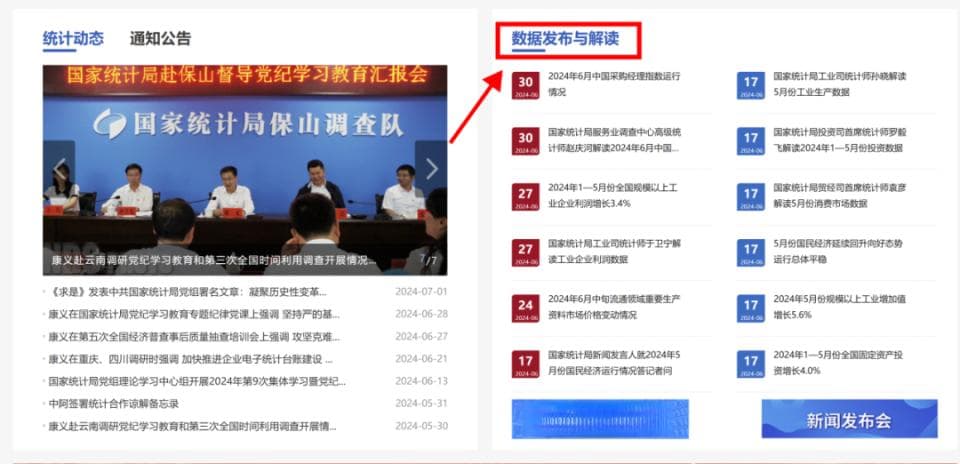This screenshot has width=960, height=464.
Task: Open the blue banner left of 新闻发布会
Action: (600, 419)
